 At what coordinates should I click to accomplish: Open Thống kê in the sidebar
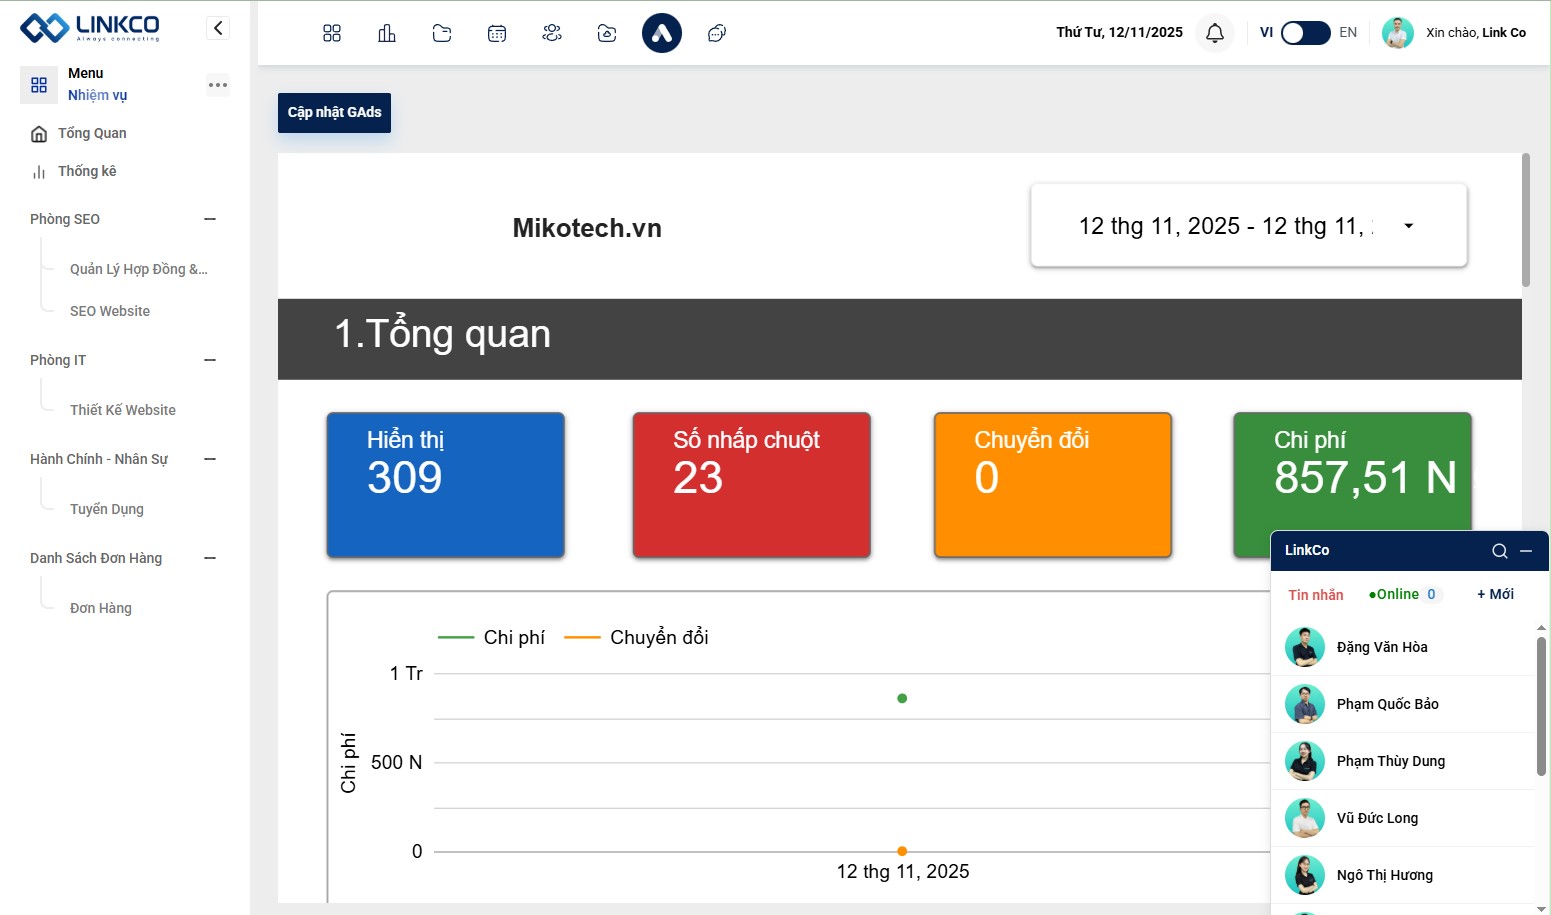coord(87,171)
